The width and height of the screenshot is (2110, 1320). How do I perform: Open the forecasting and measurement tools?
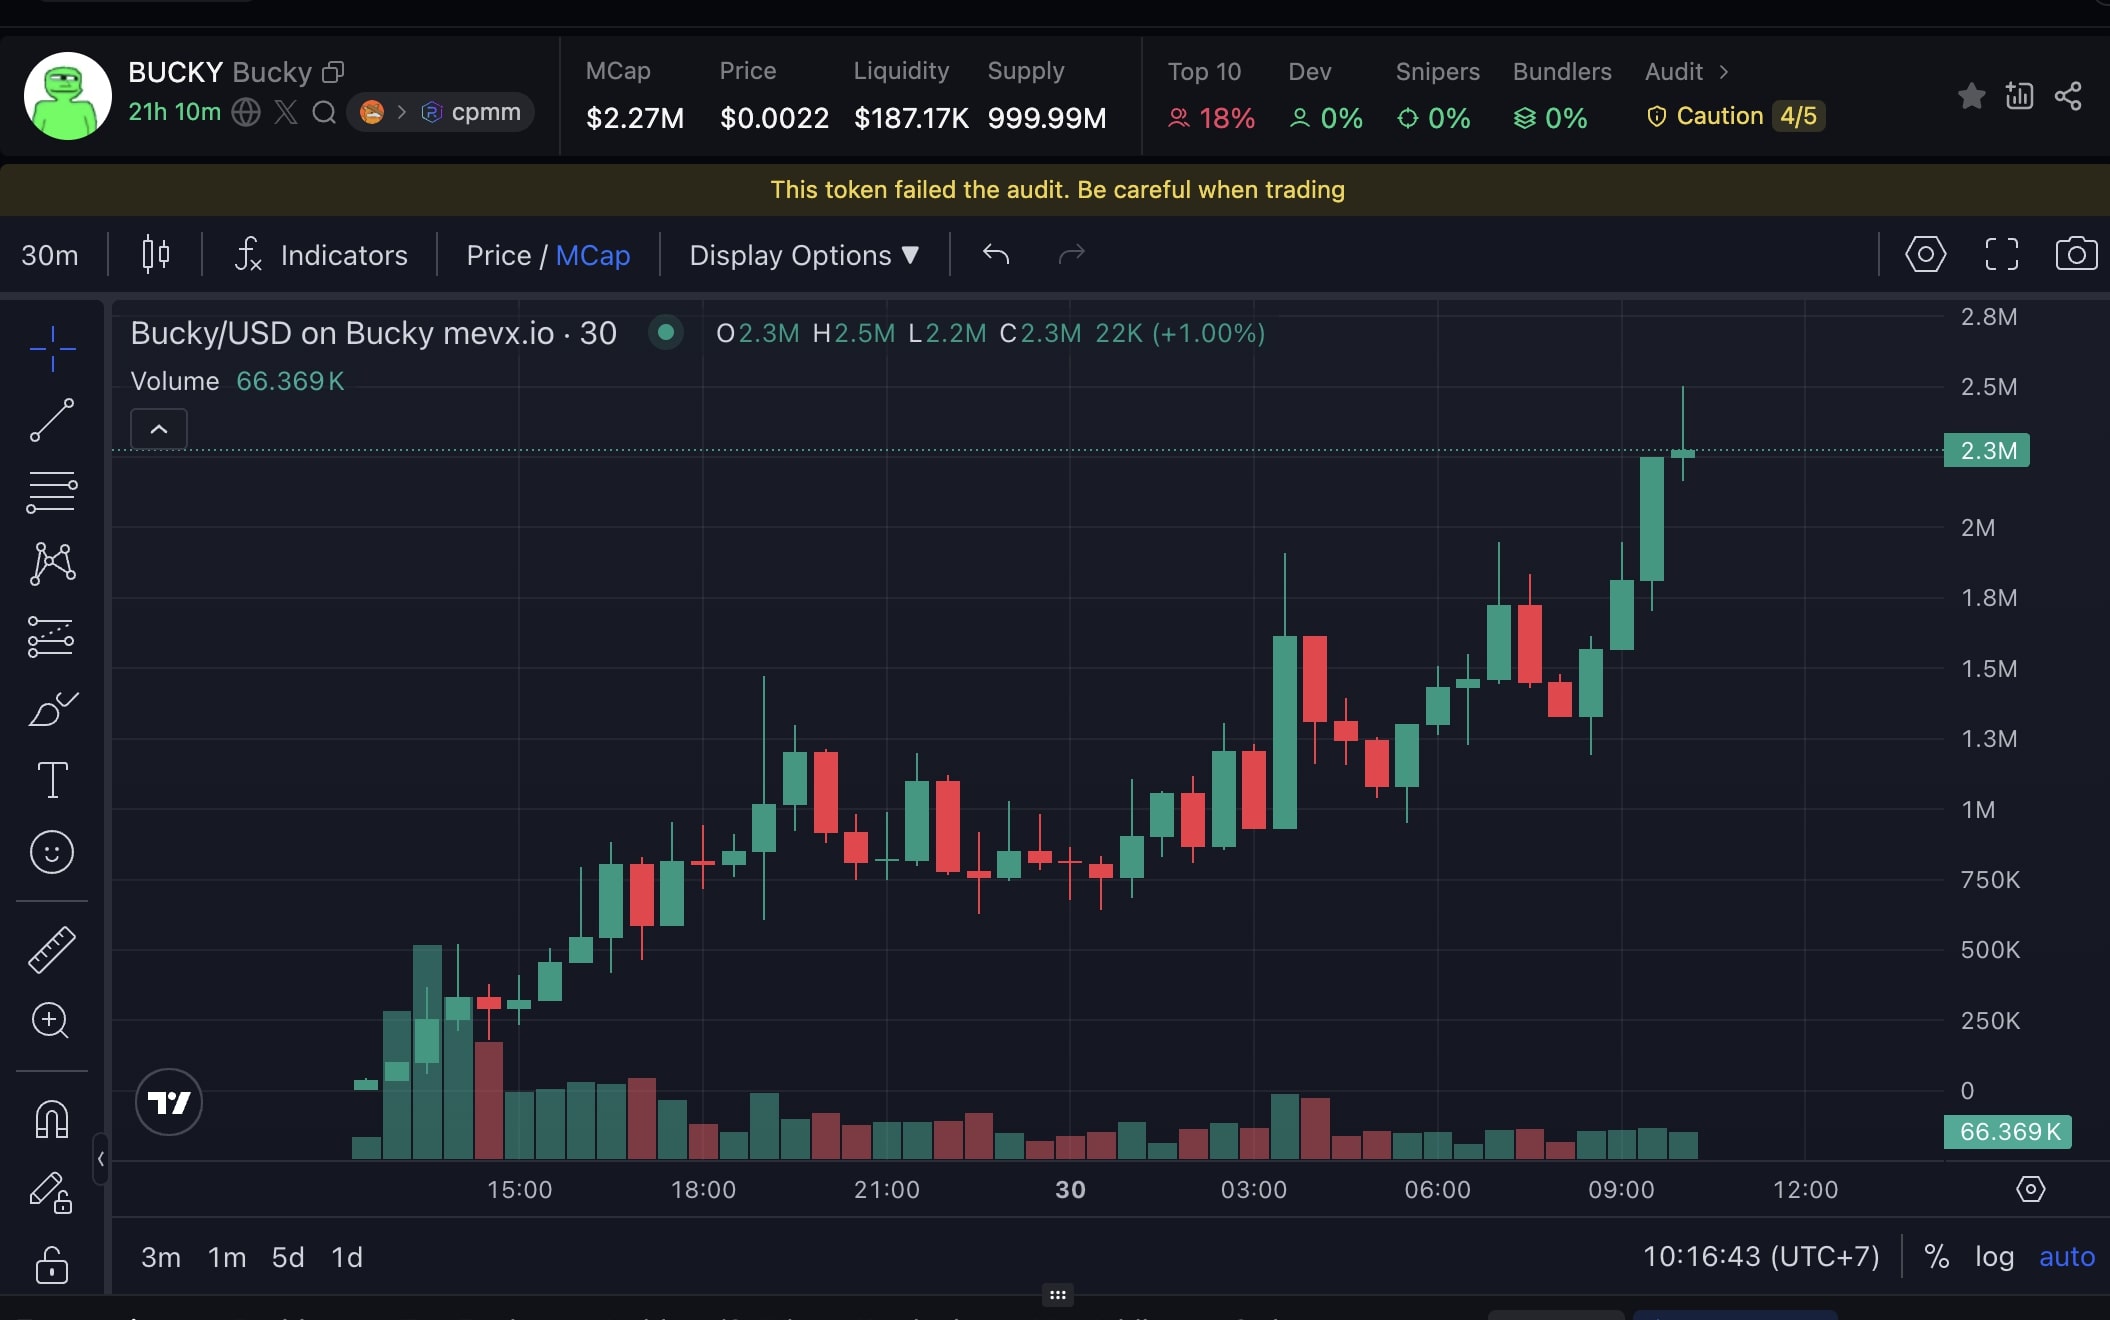coord(52,636)
